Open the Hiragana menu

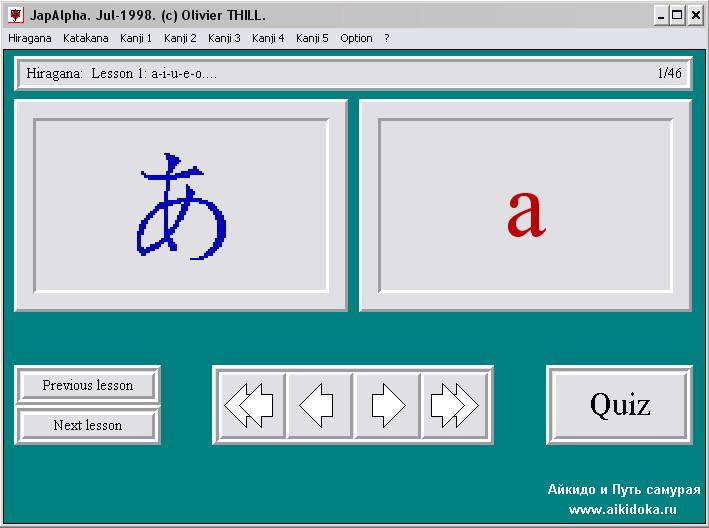(30, 38)
